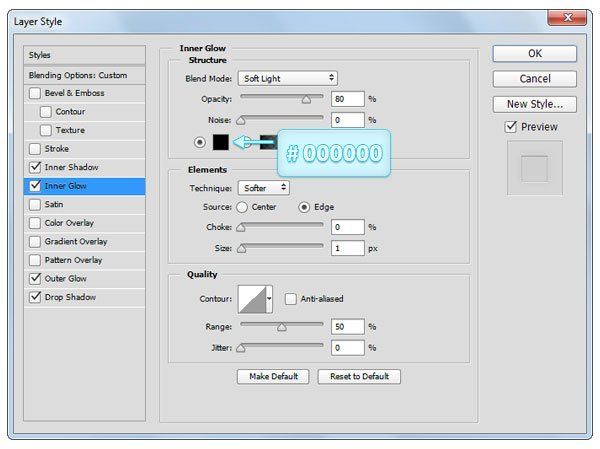The image size is (600, 449).
Task: Open the Technique Softer dropdown
Action: tap(264, 188)
